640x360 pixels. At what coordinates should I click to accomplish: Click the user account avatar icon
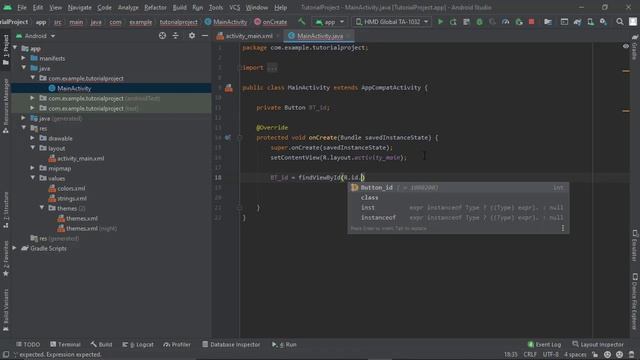click(633, 22)
